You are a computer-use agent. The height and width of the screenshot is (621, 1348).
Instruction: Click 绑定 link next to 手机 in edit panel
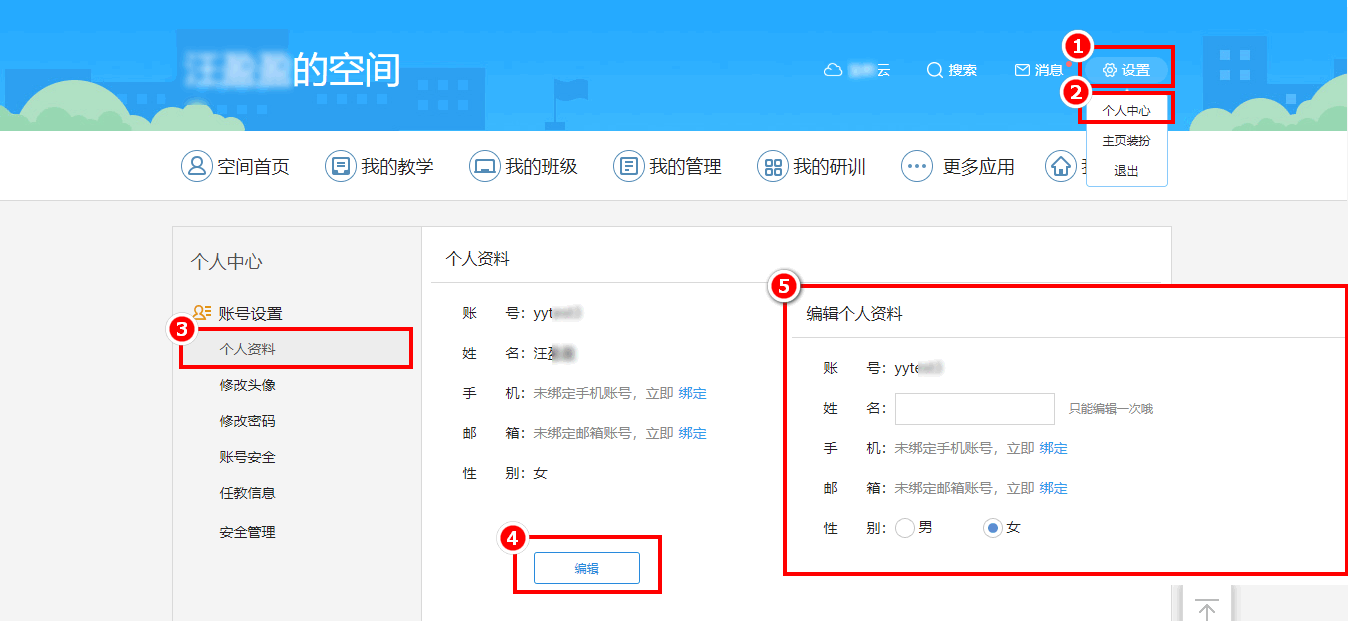tap(1053, 448)
